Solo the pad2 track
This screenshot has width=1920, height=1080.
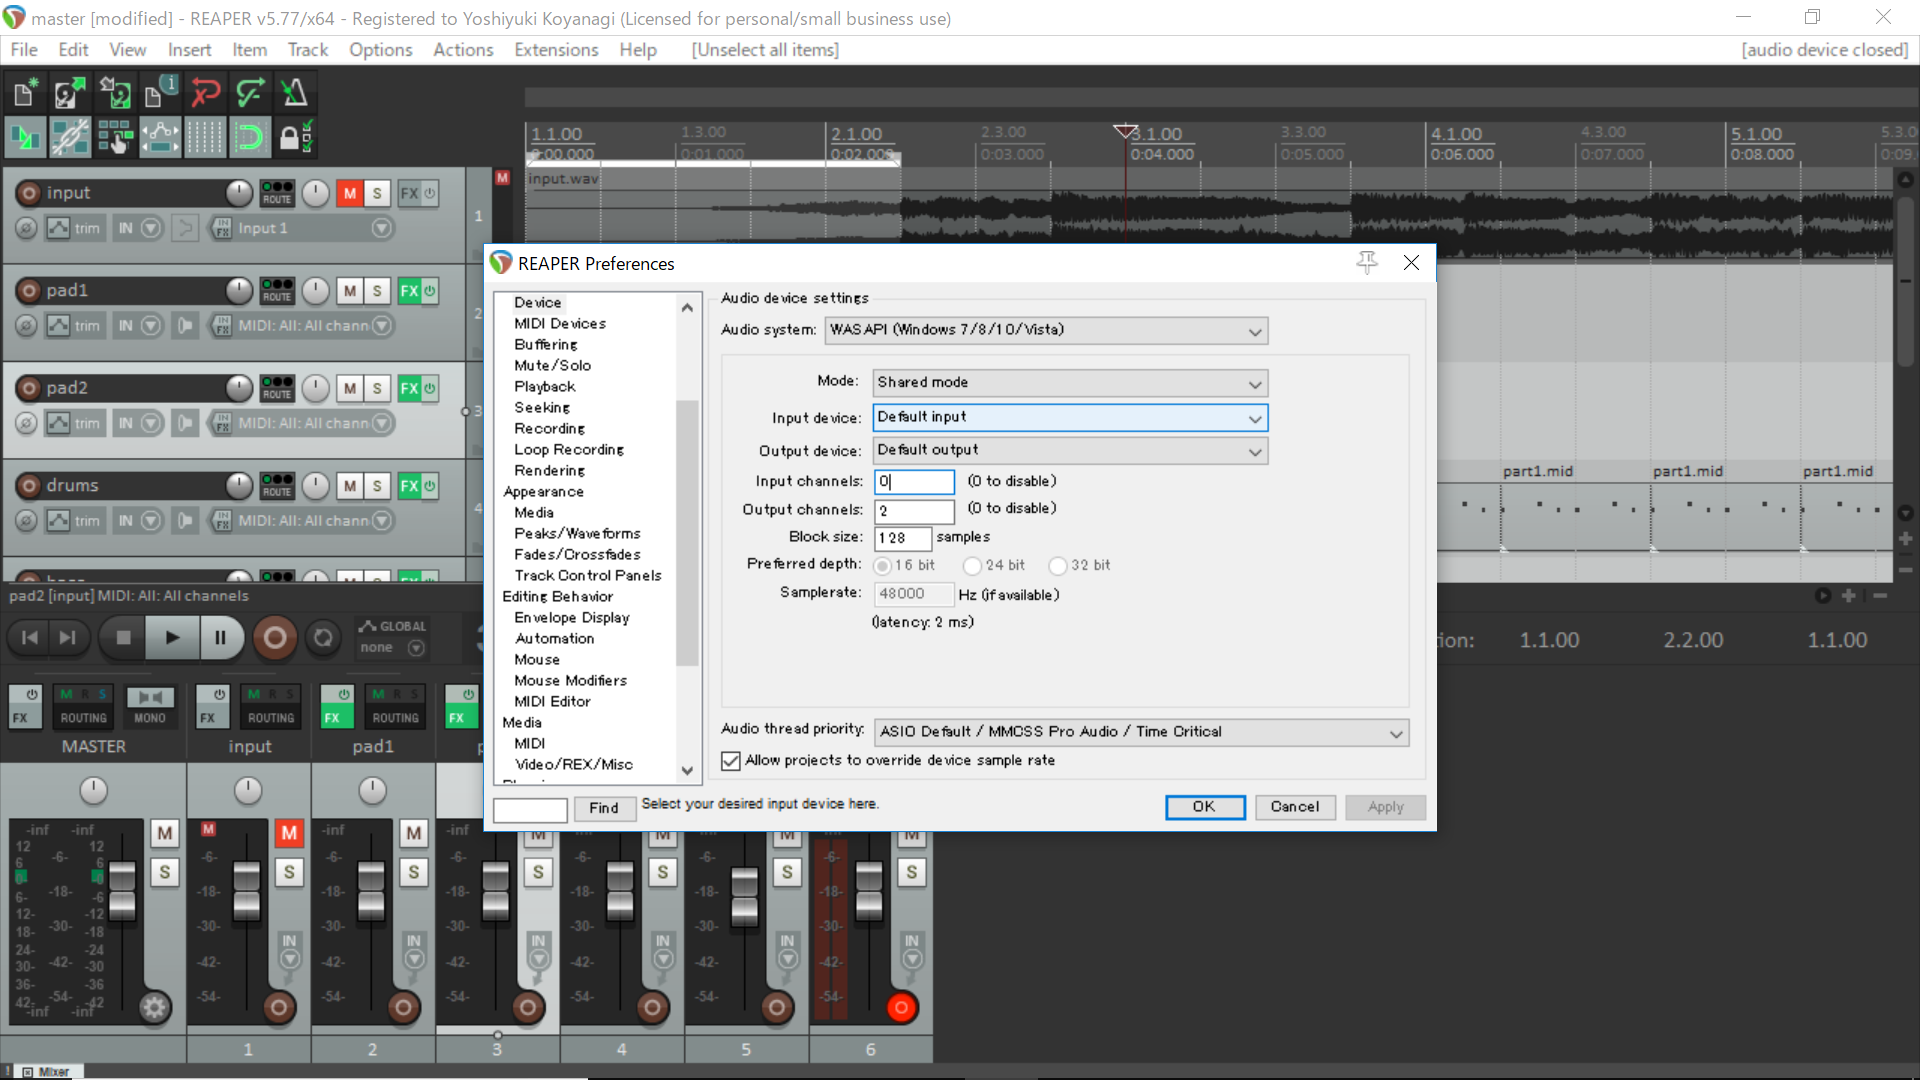pyautogui.click(x=377, y=388)
